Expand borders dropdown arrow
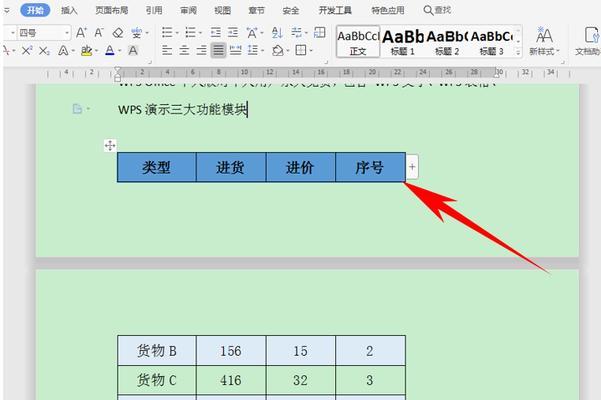The width and height of the screenshot is (601, 400). coord(311,51)
